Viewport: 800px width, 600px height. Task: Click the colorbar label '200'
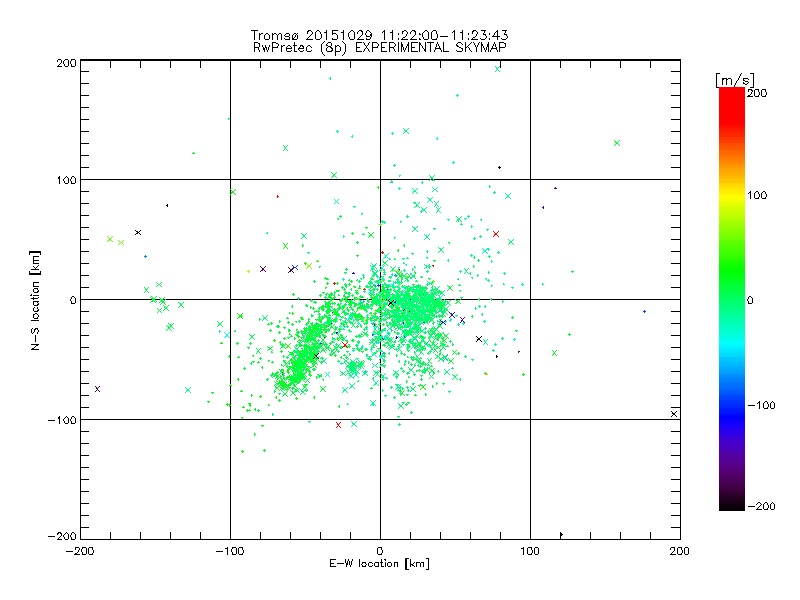[x=757, y=93]
